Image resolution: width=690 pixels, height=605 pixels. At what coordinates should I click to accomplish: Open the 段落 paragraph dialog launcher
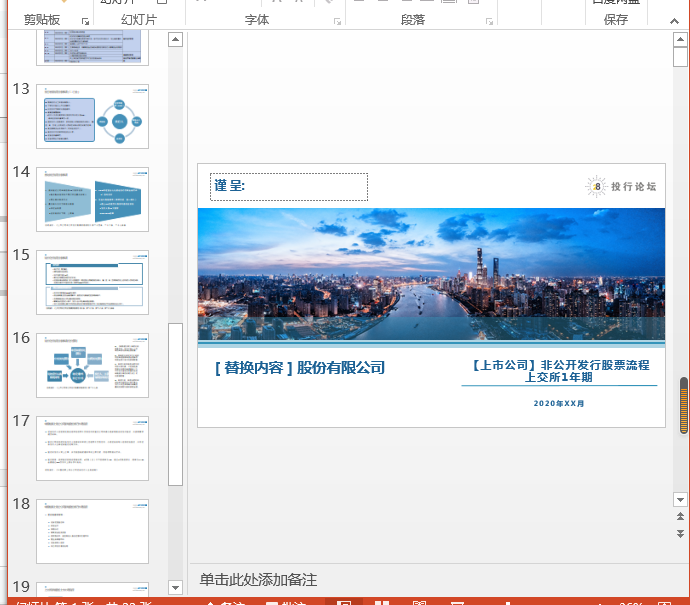(489, 22)
